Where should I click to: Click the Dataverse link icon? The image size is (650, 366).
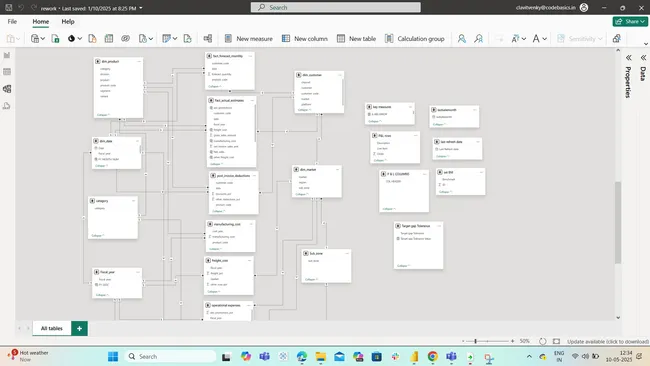125,39
